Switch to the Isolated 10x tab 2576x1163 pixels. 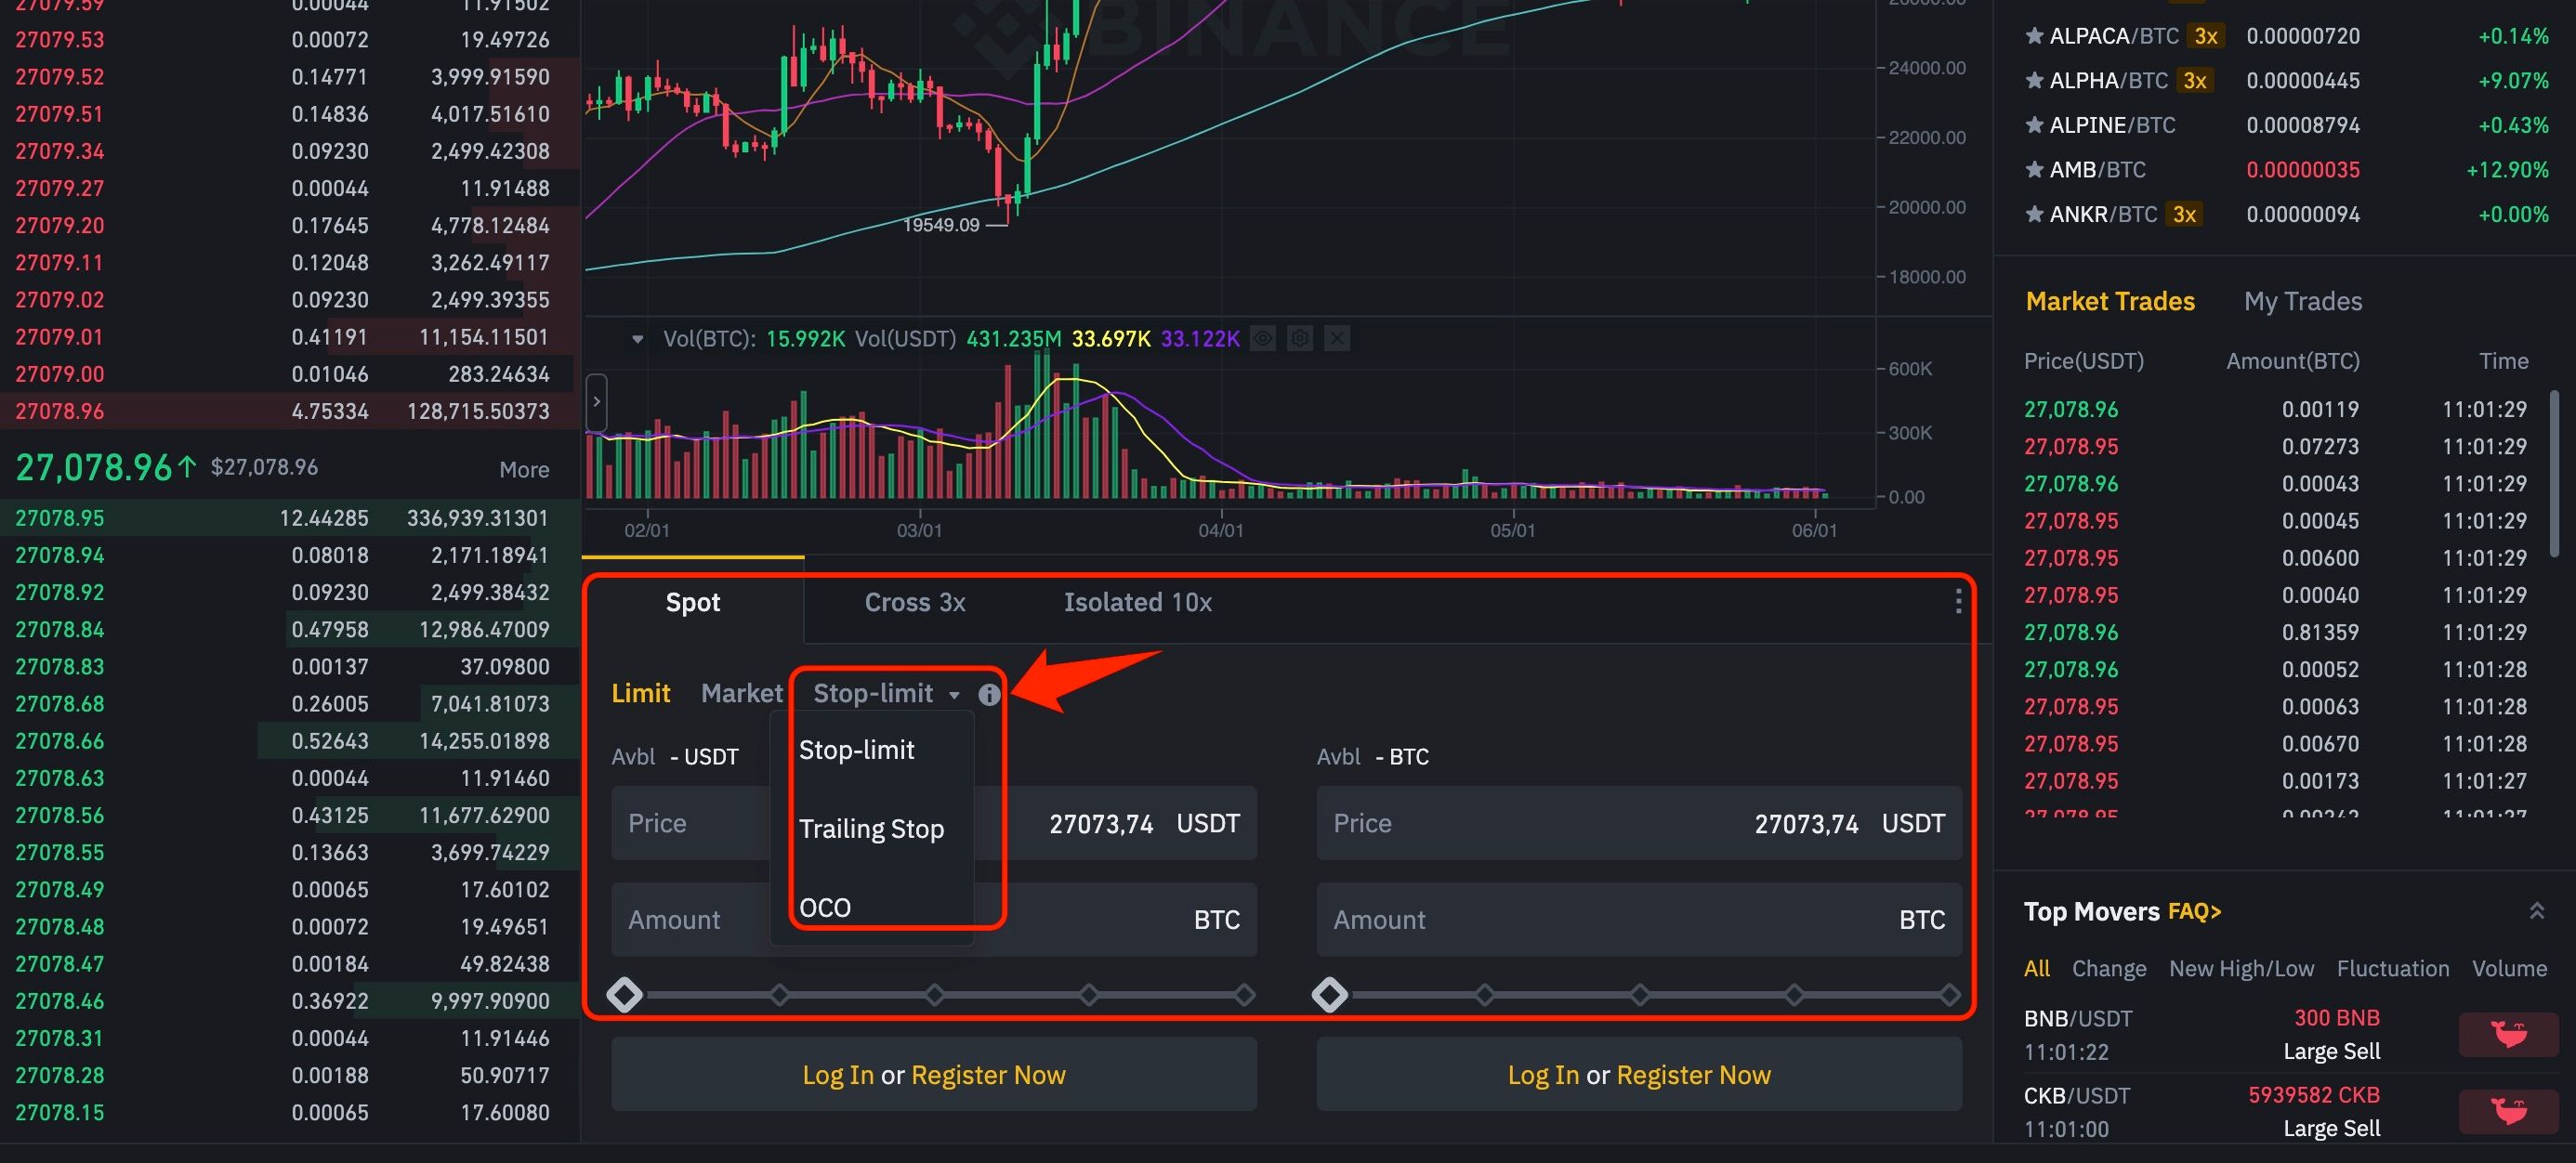(1137, 602)
